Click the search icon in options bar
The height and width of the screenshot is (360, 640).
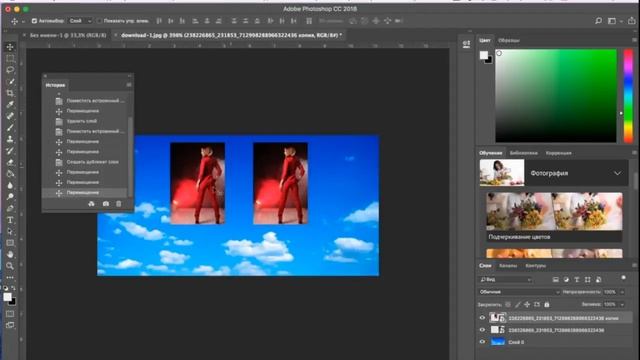(598, 21)
